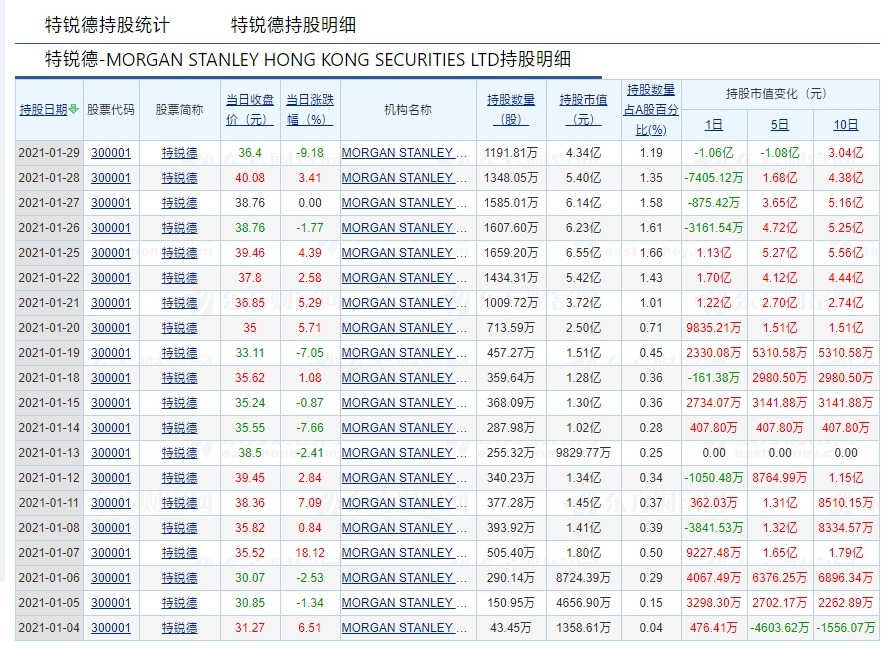Viewport: 884px width, 654px height.
Task: Open 特锐德 link in 2021-01-12 row
Action: (179, 478)
